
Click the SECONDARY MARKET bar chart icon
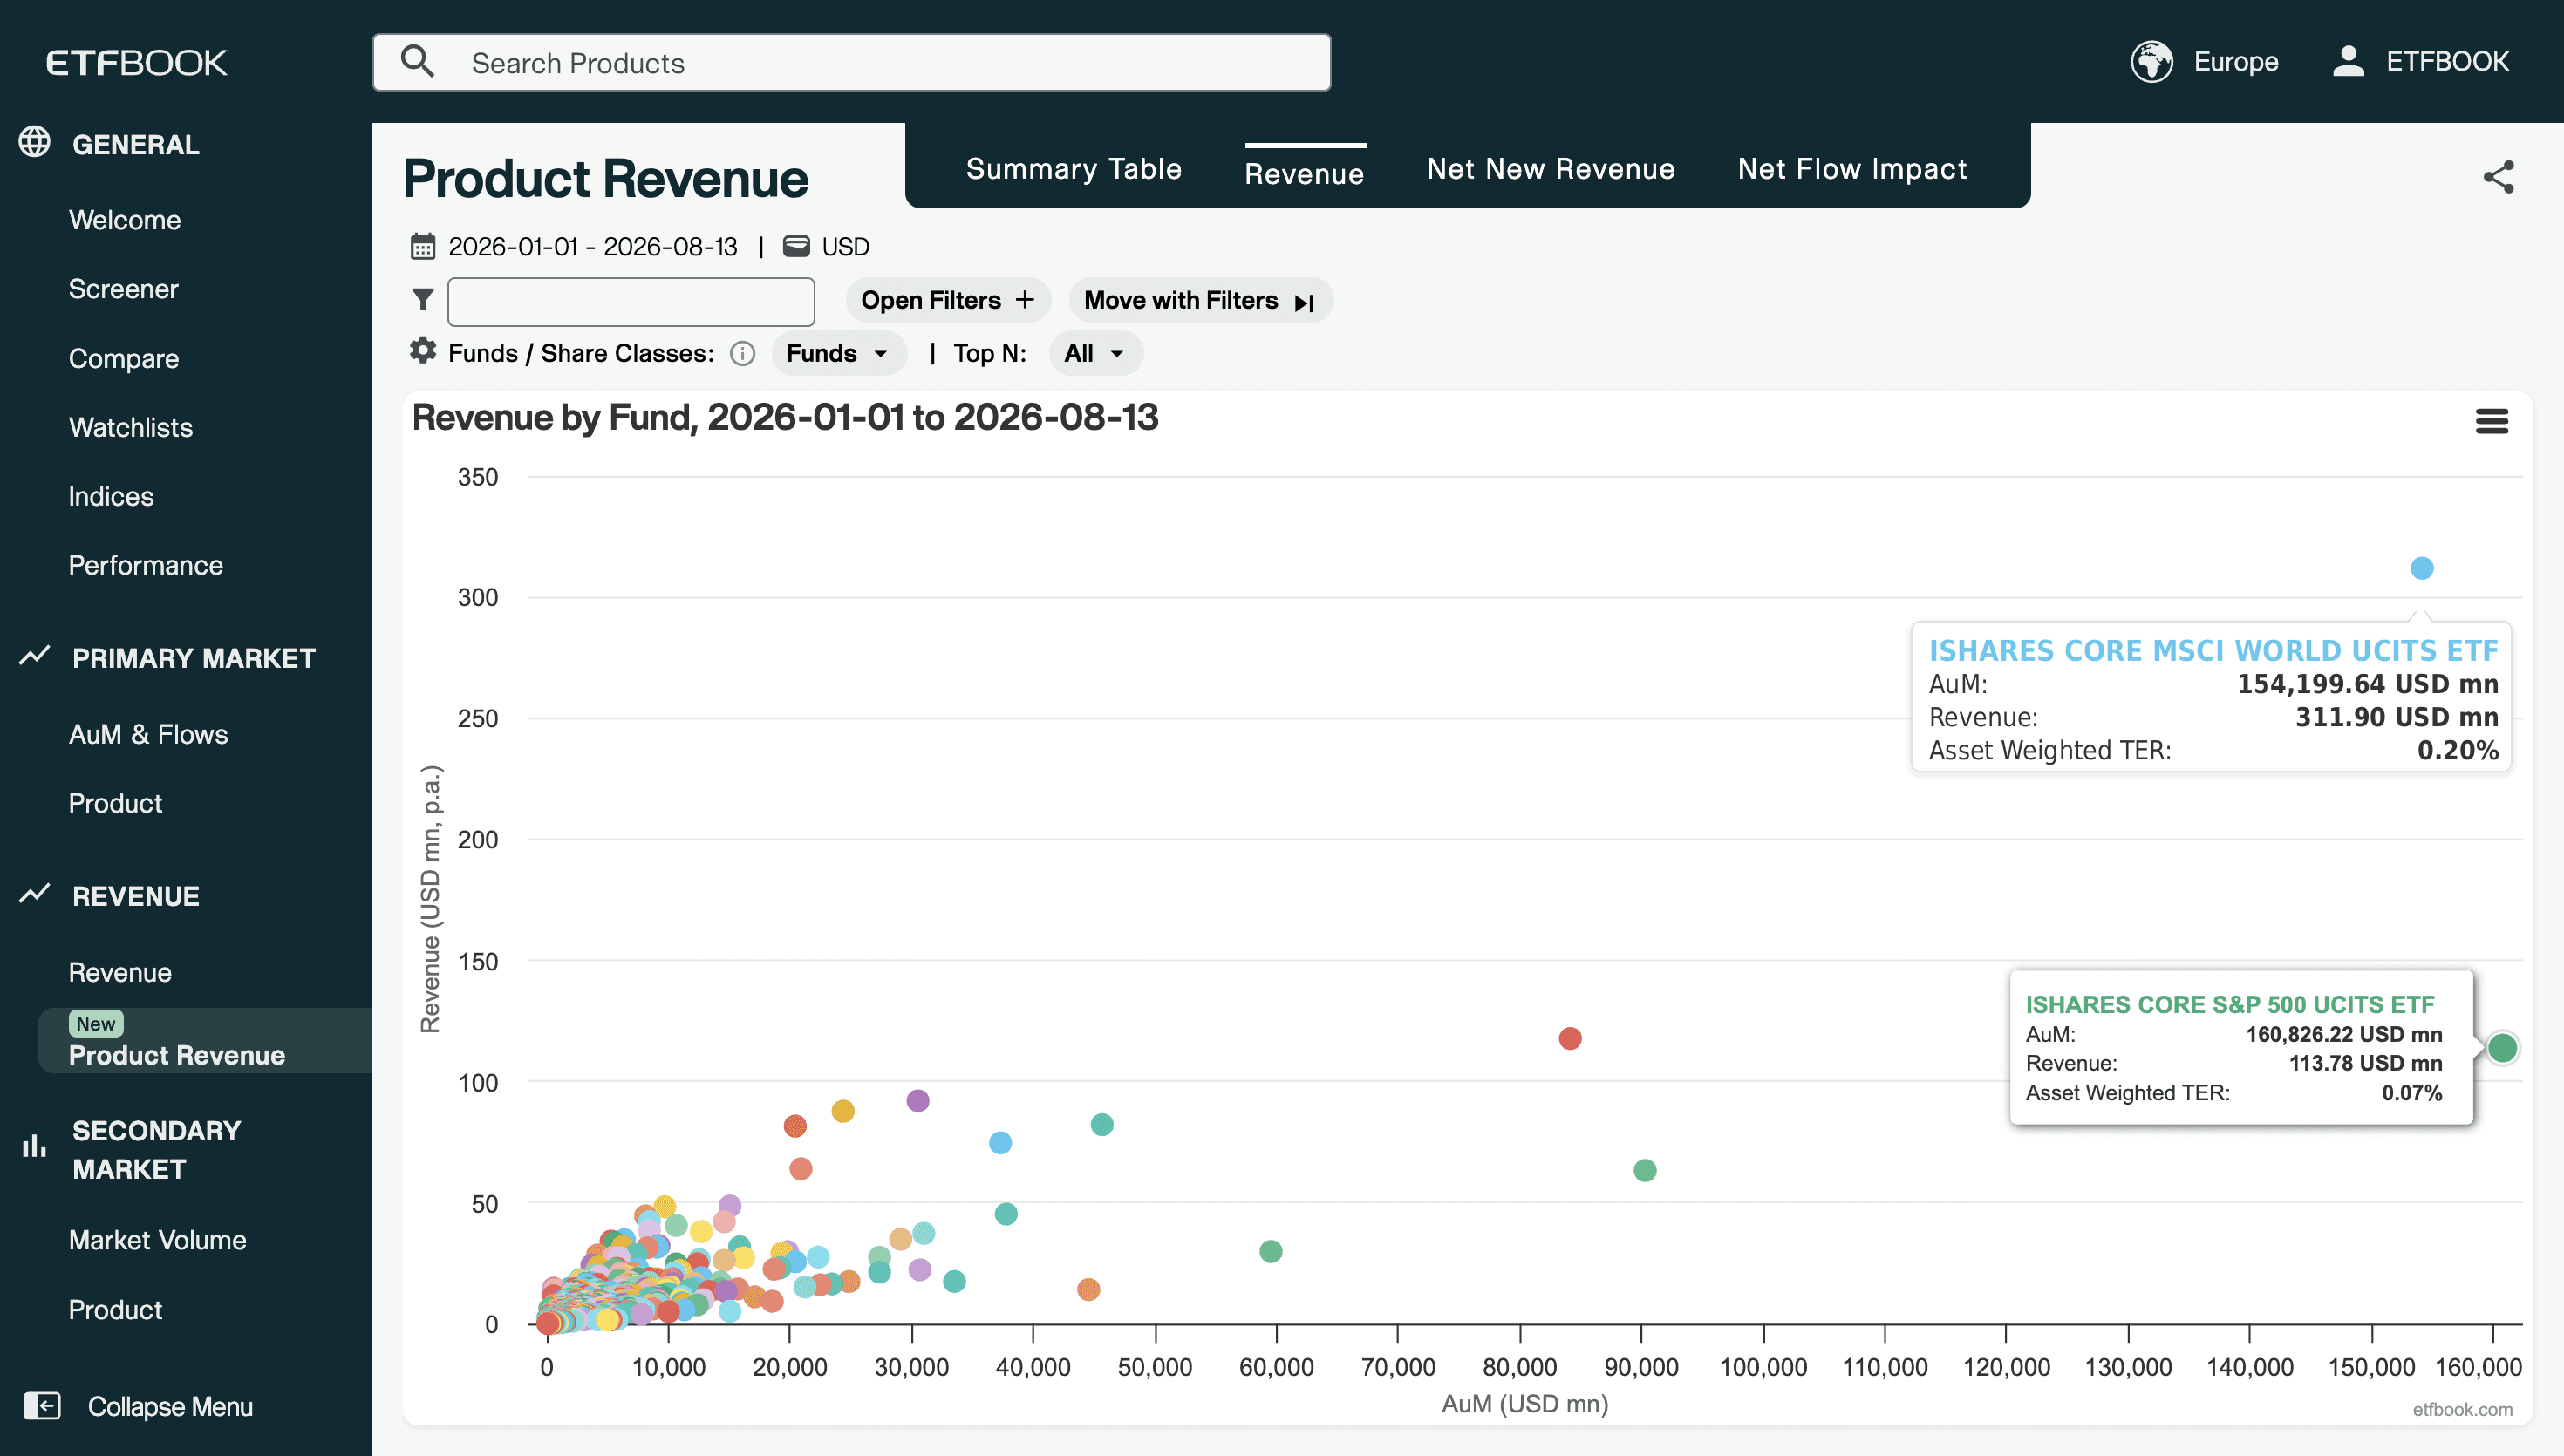pos(35,1146)
